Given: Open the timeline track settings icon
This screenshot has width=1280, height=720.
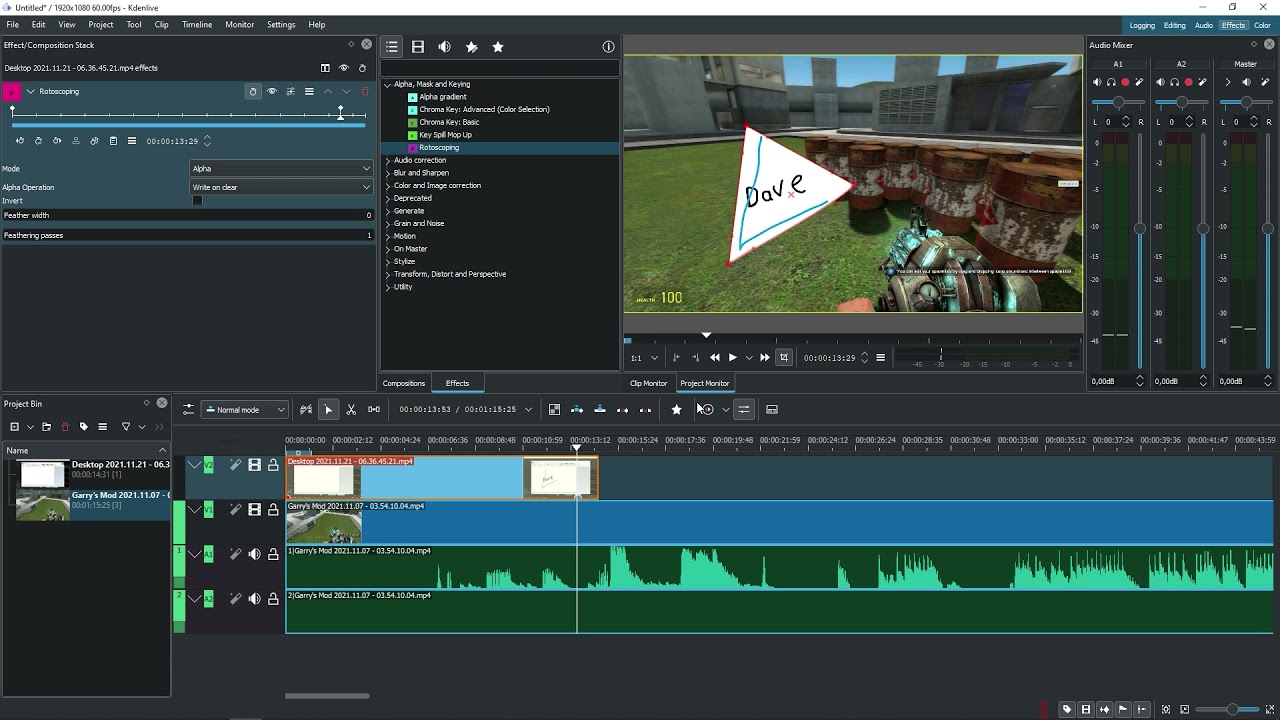Looking at the screenshot, I should (188, 409).
